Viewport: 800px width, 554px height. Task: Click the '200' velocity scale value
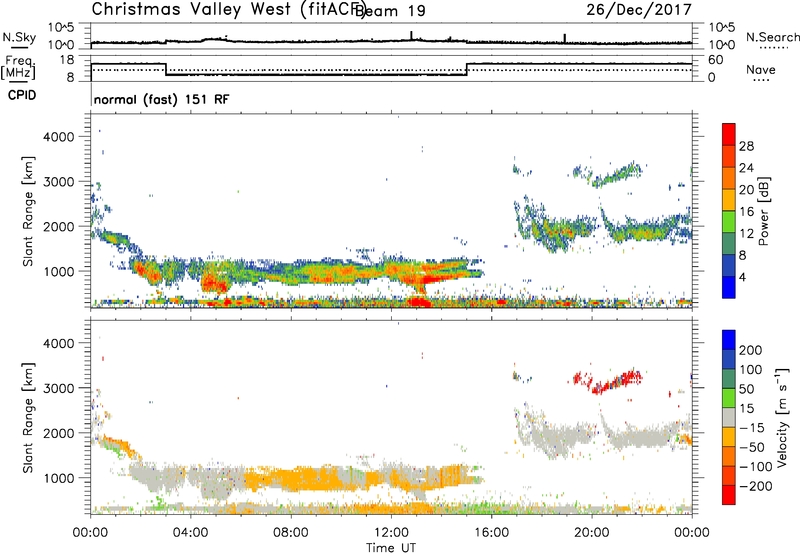(x=751, y=350)
